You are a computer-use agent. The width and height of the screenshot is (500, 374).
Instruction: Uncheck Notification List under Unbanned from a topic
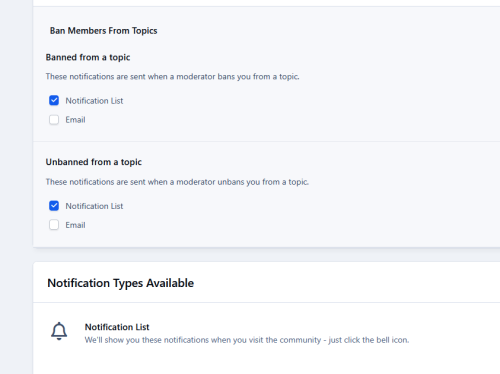(54, 206)
